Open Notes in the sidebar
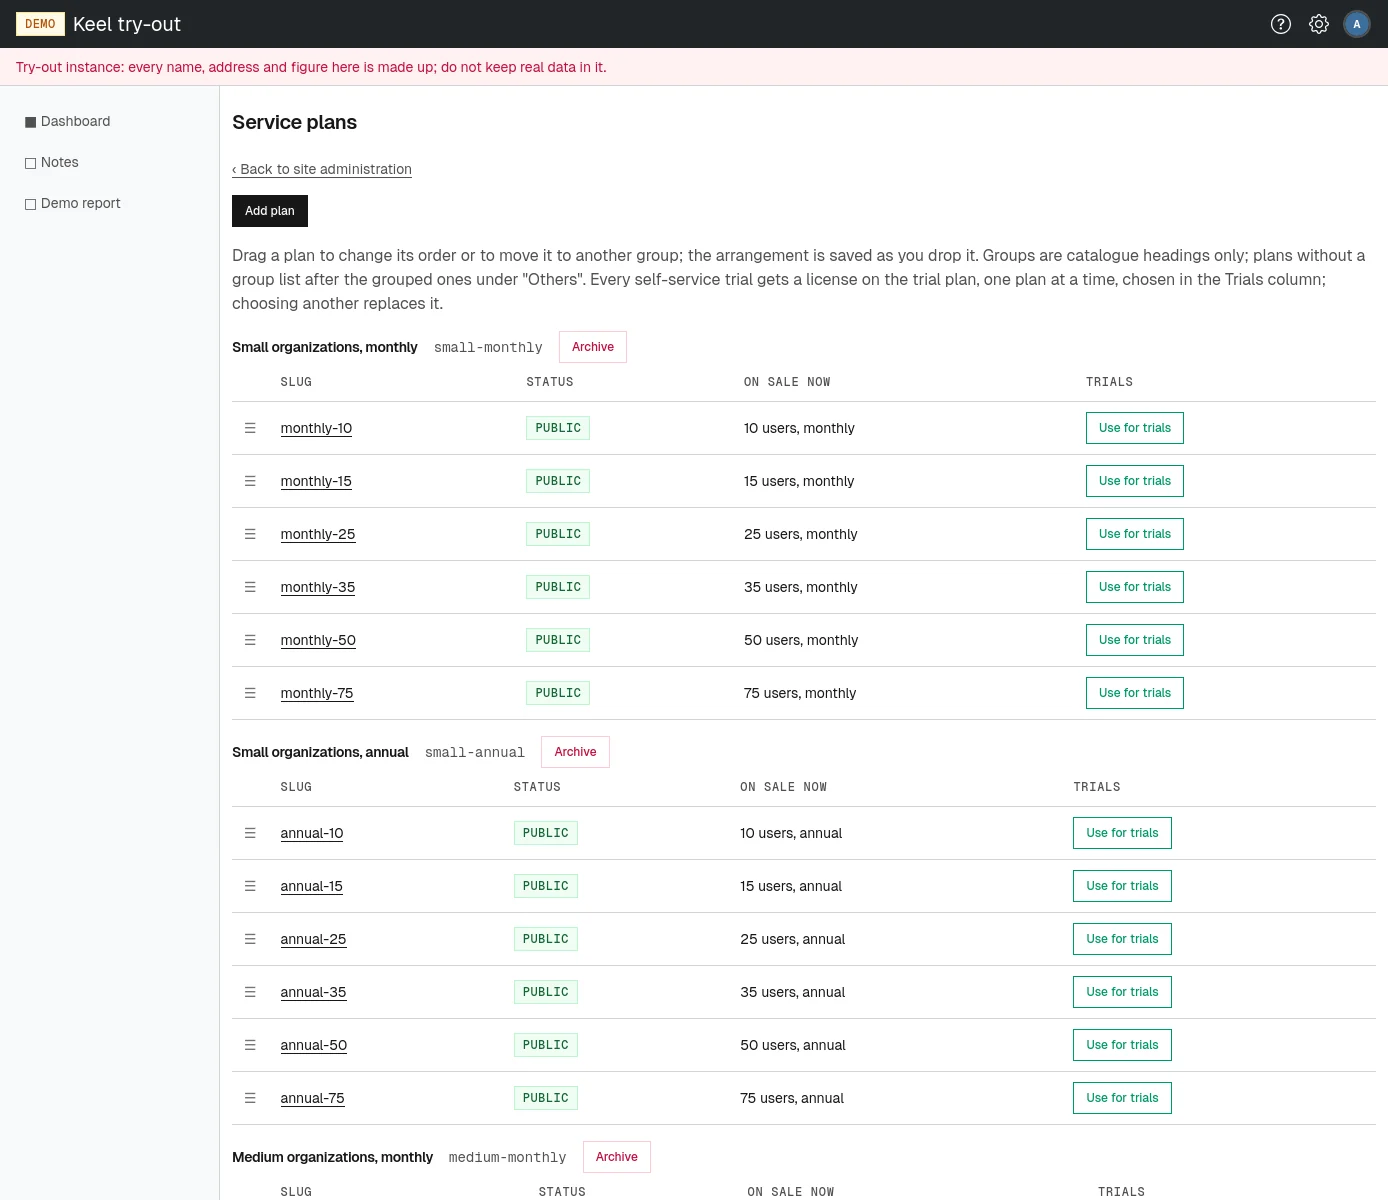The height and width of the screenshot is (1200, 1388). coord(52,162)
